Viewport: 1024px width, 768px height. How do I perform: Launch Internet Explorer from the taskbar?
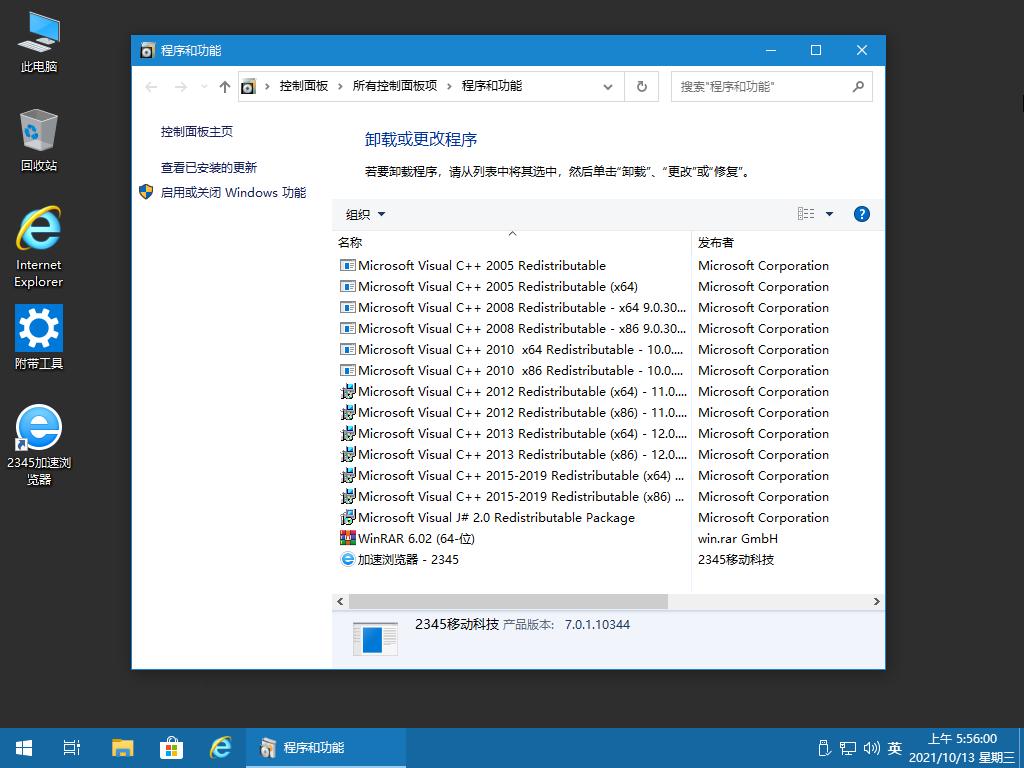[221, 748]
